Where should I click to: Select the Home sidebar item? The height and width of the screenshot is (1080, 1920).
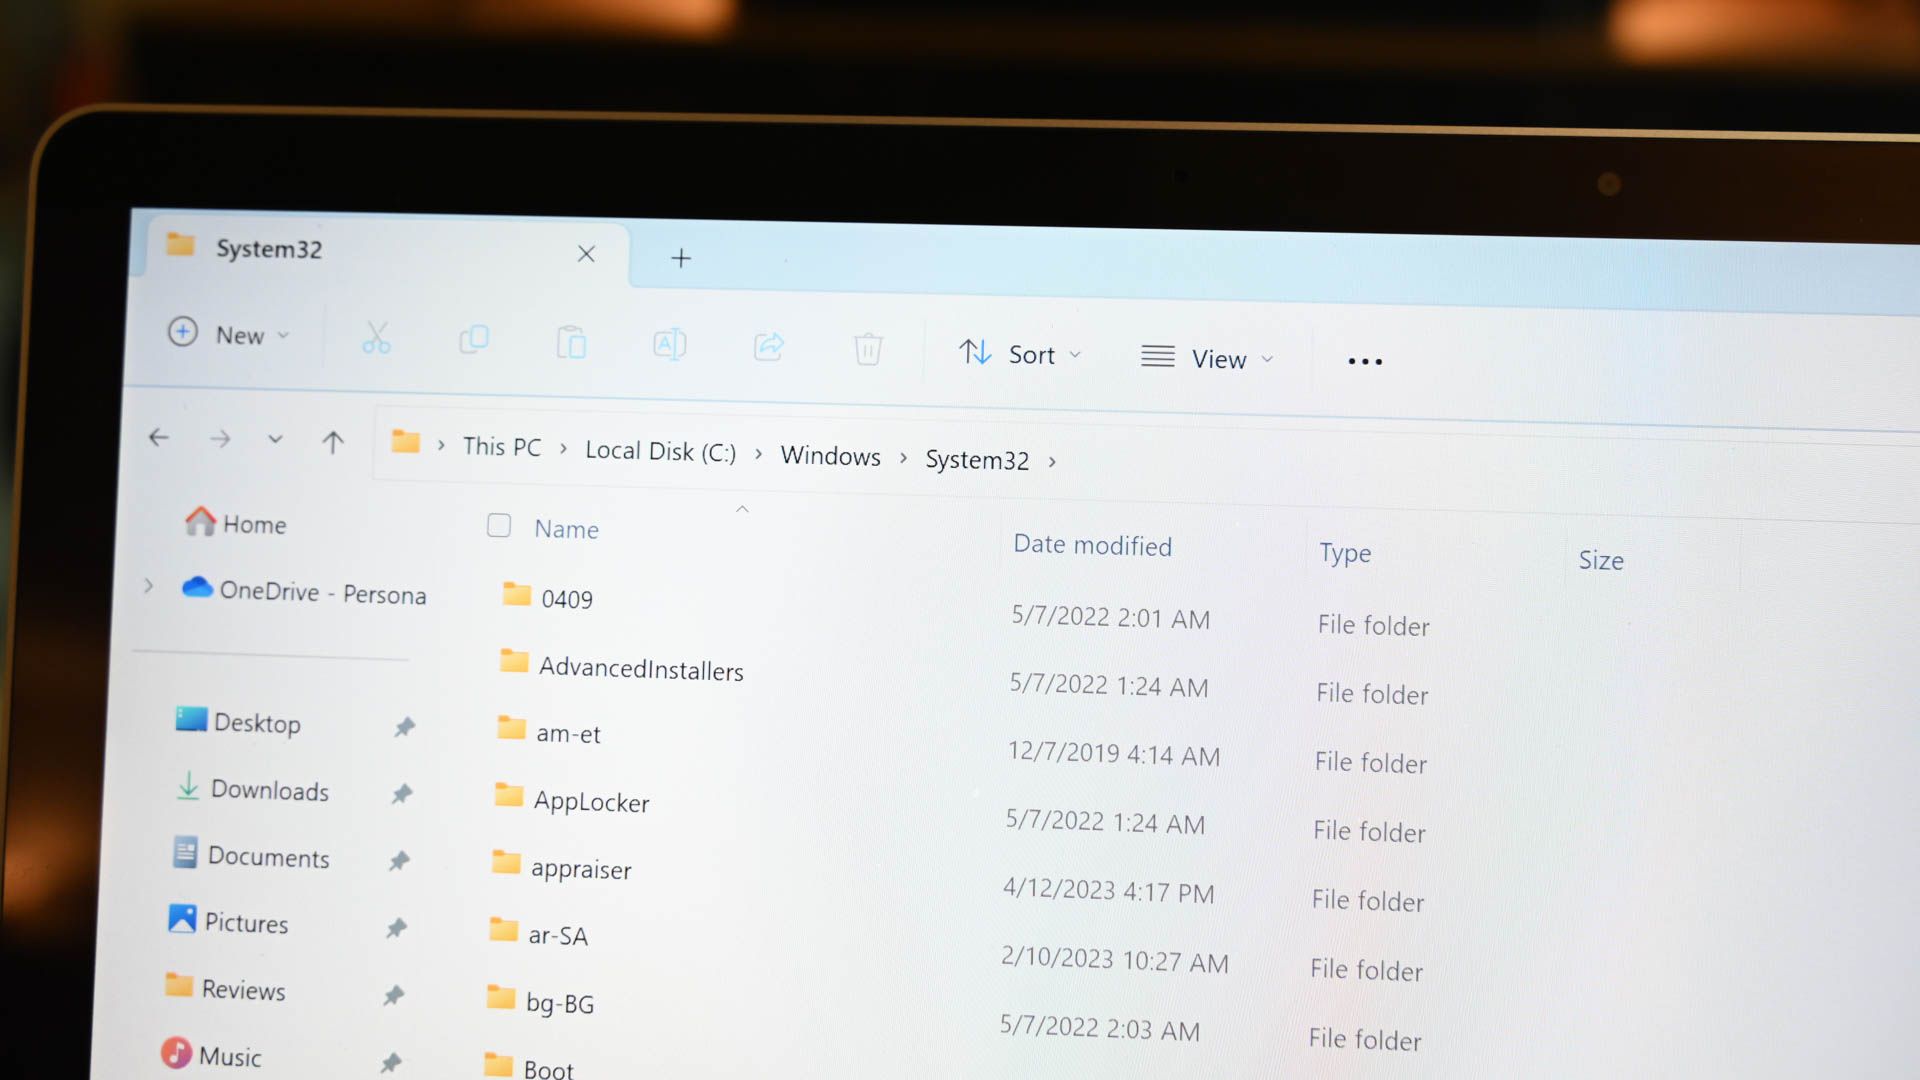253,524
